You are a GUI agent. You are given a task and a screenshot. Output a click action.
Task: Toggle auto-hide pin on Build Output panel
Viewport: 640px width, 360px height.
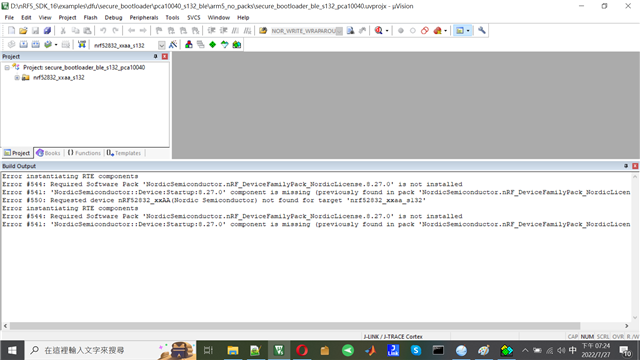[626, 166]
